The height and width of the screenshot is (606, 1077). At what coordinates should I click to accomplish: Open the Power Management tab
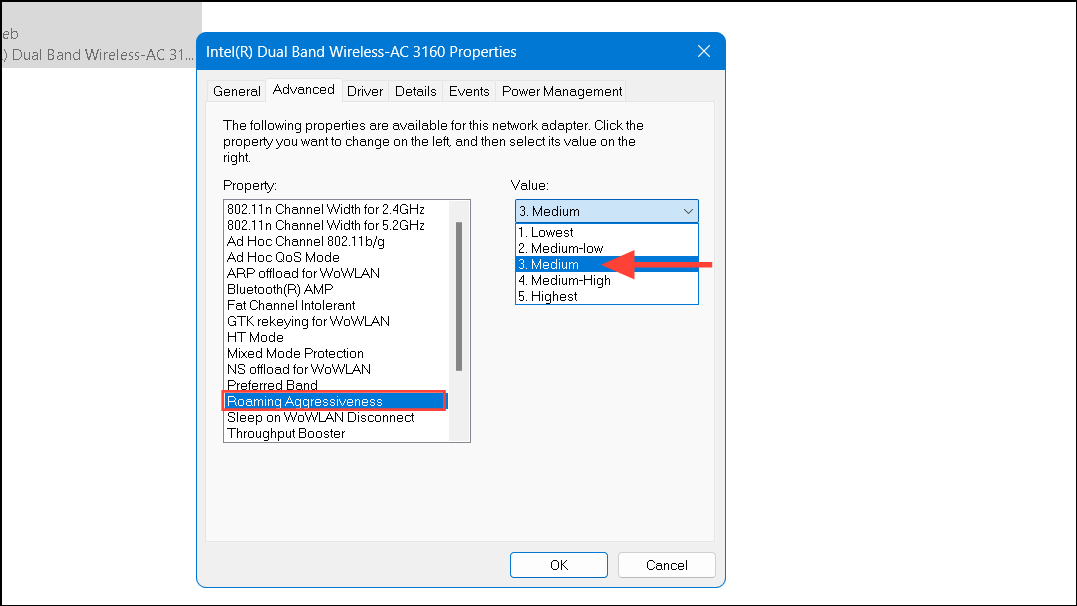(x=562, y=91)
